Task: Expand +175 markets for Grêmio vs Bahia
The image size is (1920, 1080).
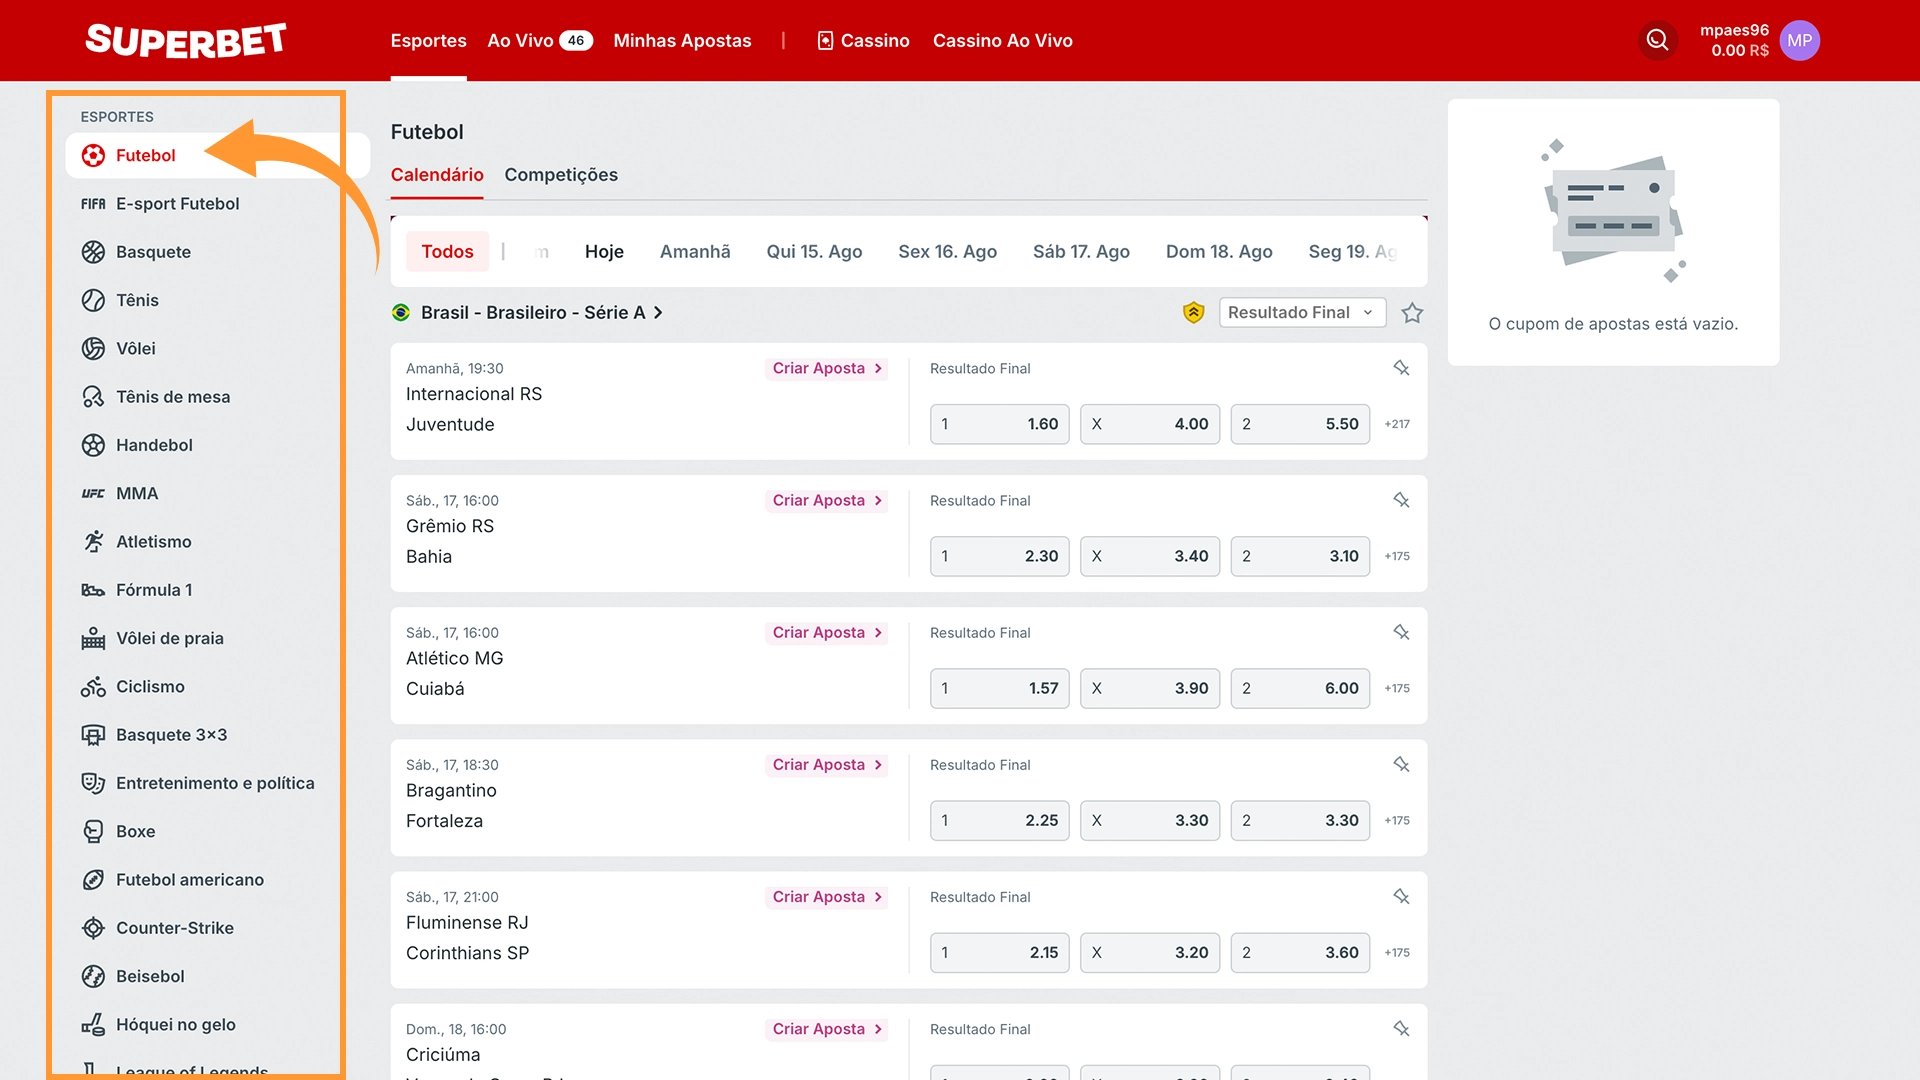Action: coord(1397,556)
